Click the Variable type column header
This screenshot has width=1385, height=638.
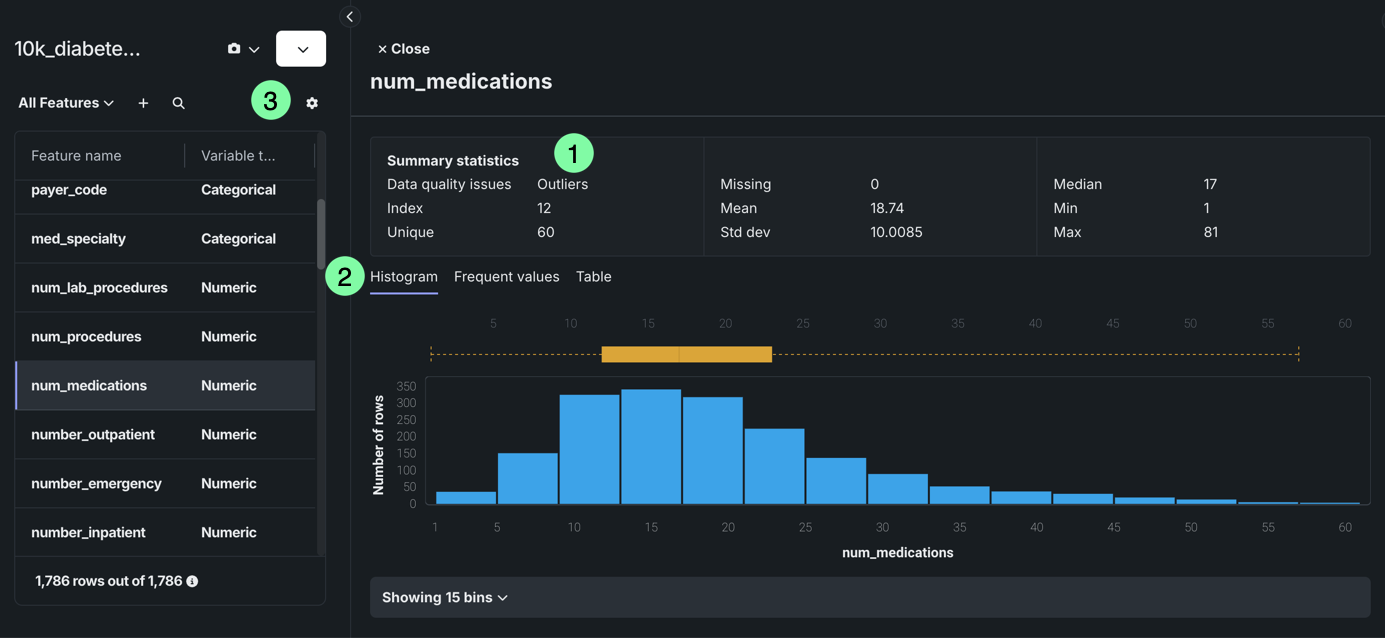point(238,156)
